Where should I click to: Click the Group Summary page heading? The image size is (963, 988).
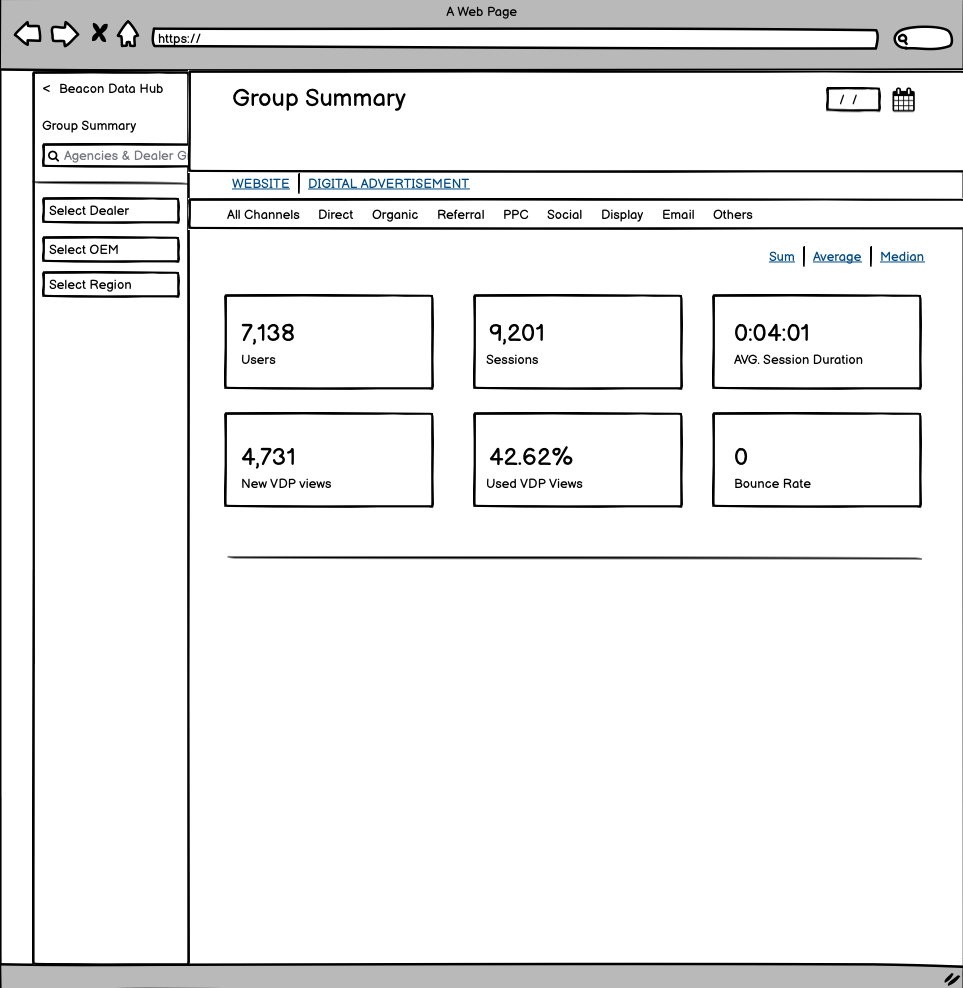click(x=319, y=98)
